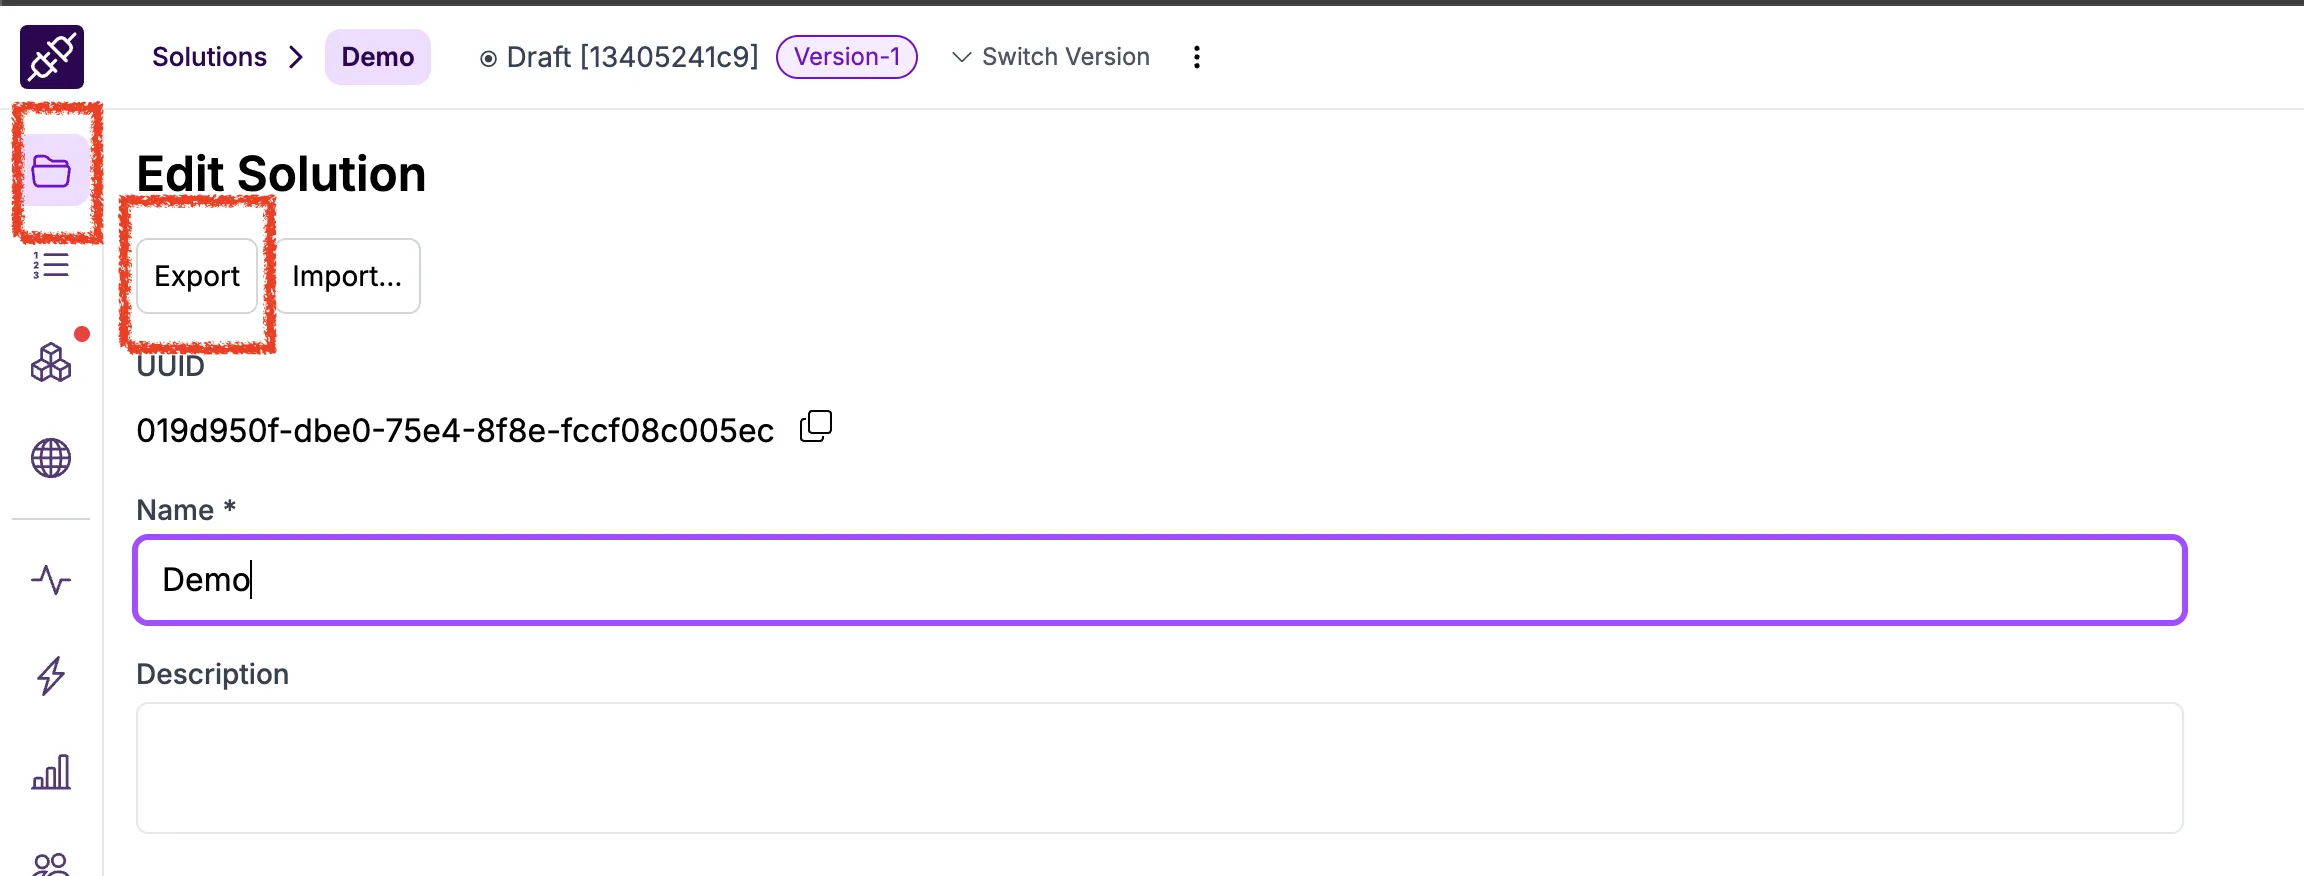
Task: Copy the UUID to clipboard
Action: click(x=816, y=426)
